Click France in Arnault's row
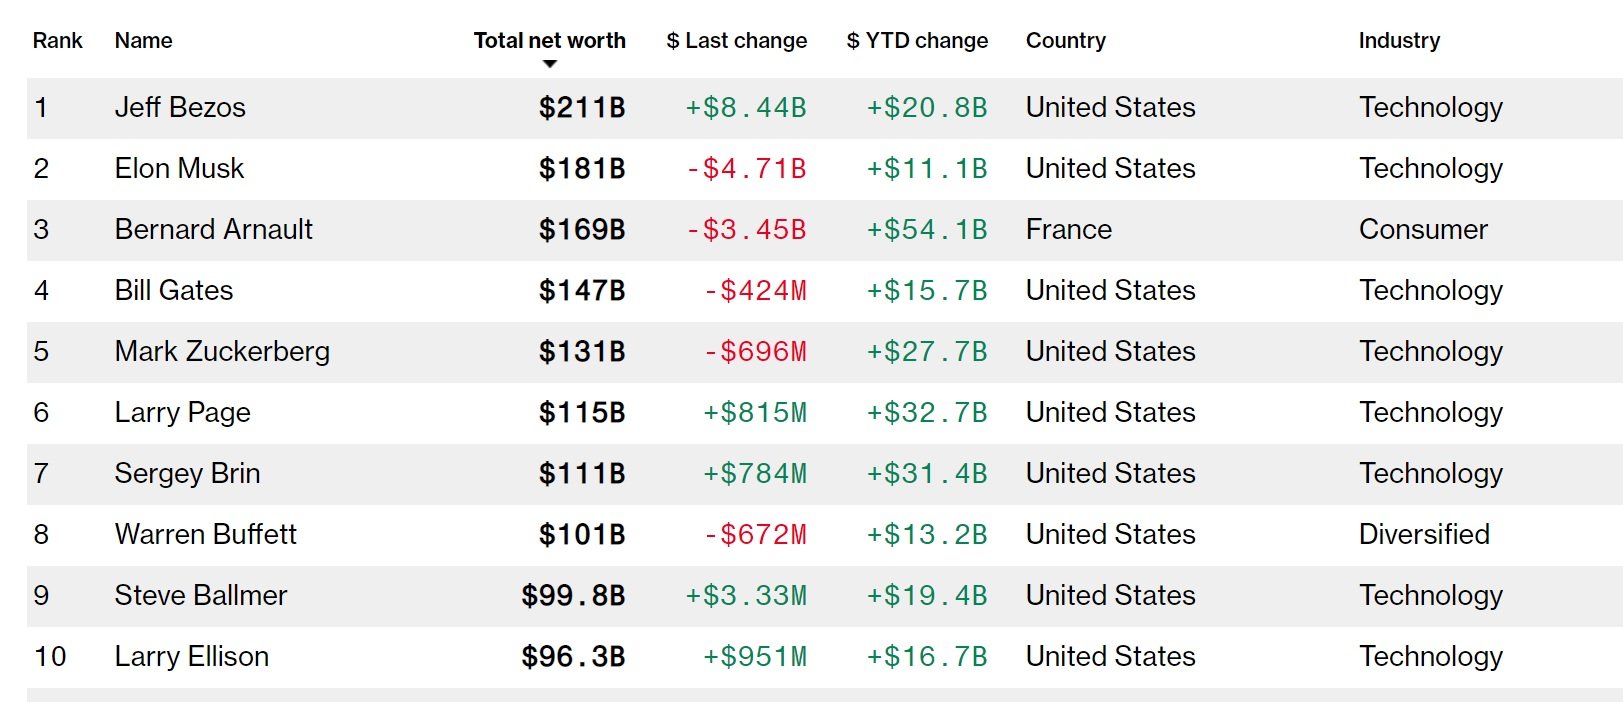Screen dimensions: 1623x702 coord(1068,230)
